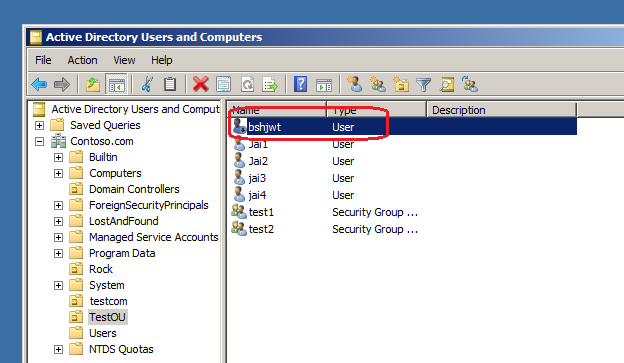Viewport: 624px width, 363px height.
Task: Go up one level with folder icon
Action: [93, 84]
